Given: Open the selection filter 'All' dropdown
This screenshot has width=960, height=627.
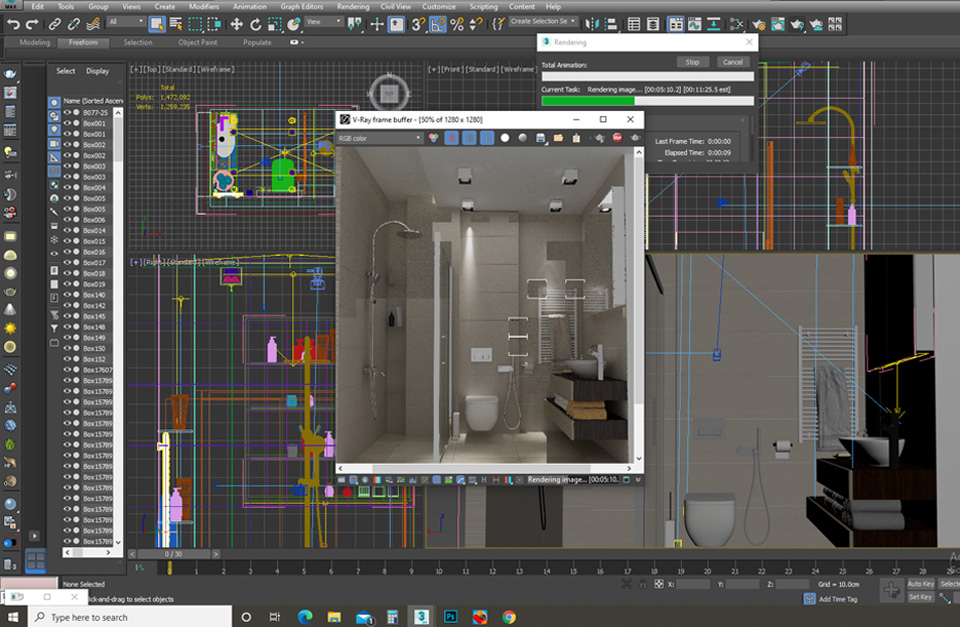Looking at the screenshot, I should coord(126,22).
